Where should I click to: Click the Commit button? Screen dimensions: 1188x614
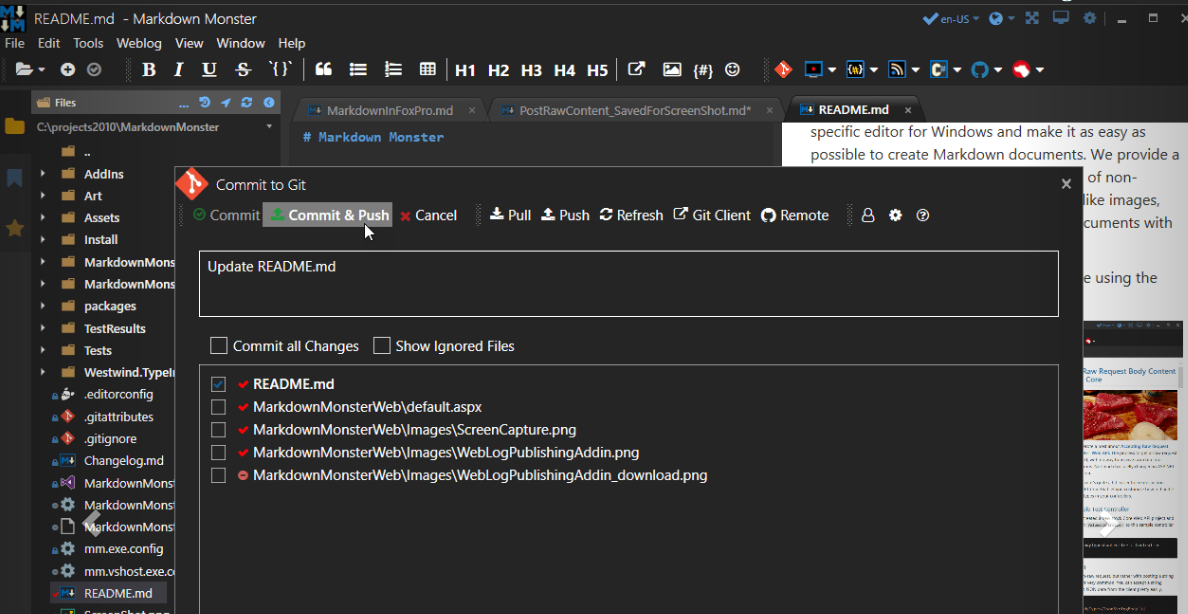[x=226, y=215]
